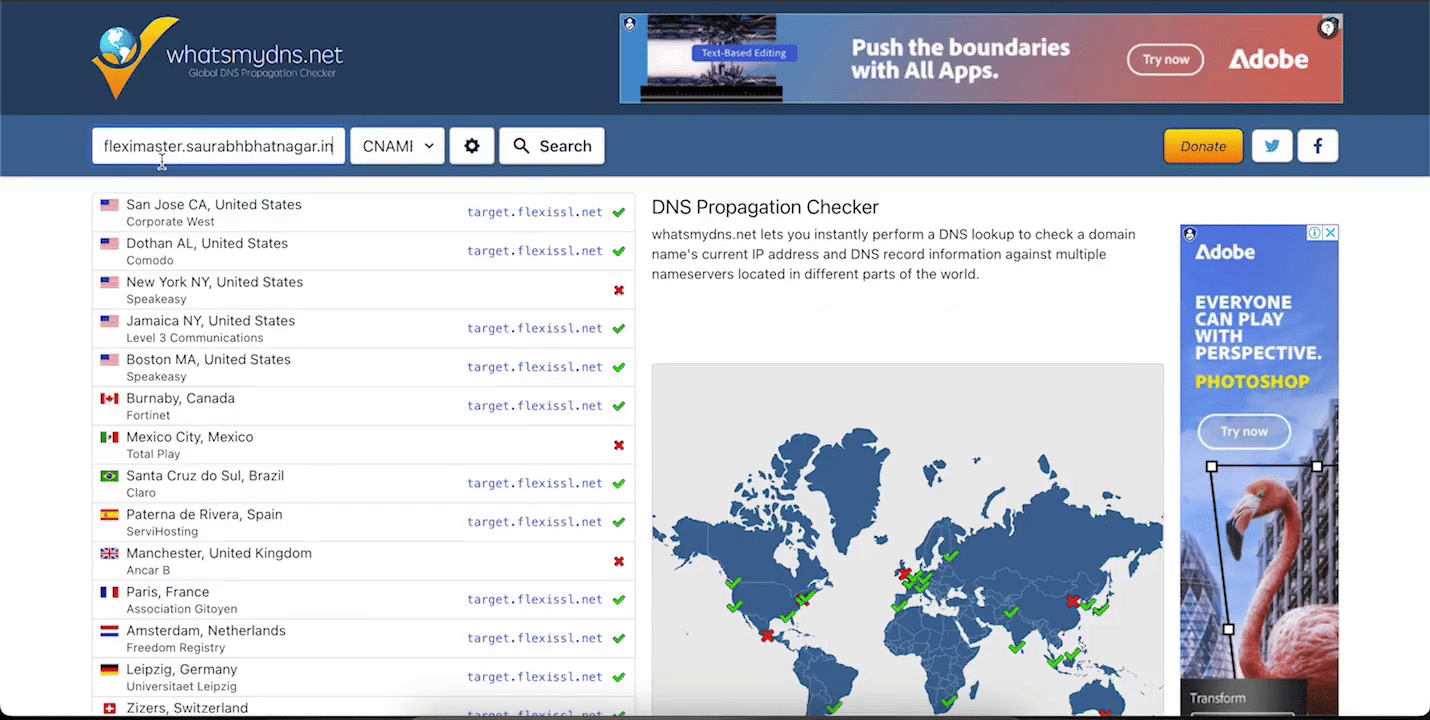This screenshot has width=1430, height=720.
Task: Click green checkmark for San Jose CA
Action: click(619, 212)
